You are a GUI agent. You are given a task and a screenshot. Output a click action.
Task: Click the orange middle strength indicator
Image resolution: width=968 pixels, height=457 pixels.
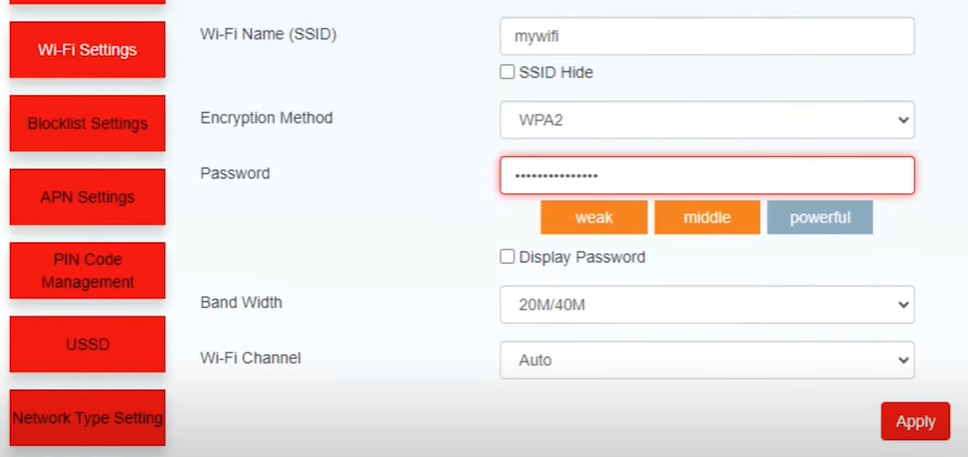tap(707, 217)
